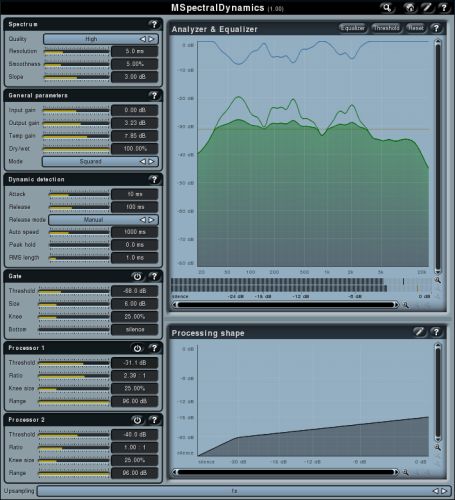Image resolution: width=455 pixels, height=500 pixels.
Task: Adjust the Output gain slider
Action: pos(76,123)
